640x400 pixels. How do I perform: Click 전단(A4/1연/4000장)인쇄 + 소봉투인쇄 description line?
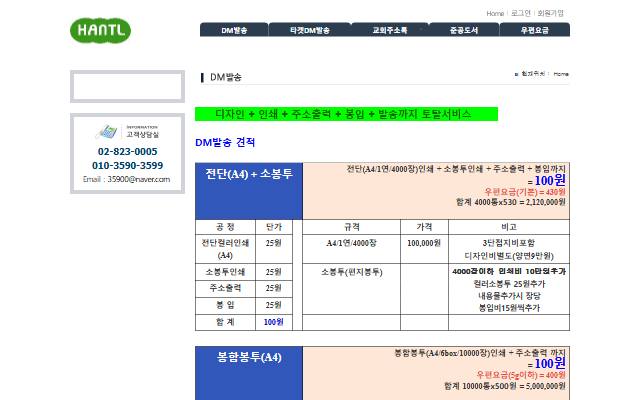pos(456,169)
